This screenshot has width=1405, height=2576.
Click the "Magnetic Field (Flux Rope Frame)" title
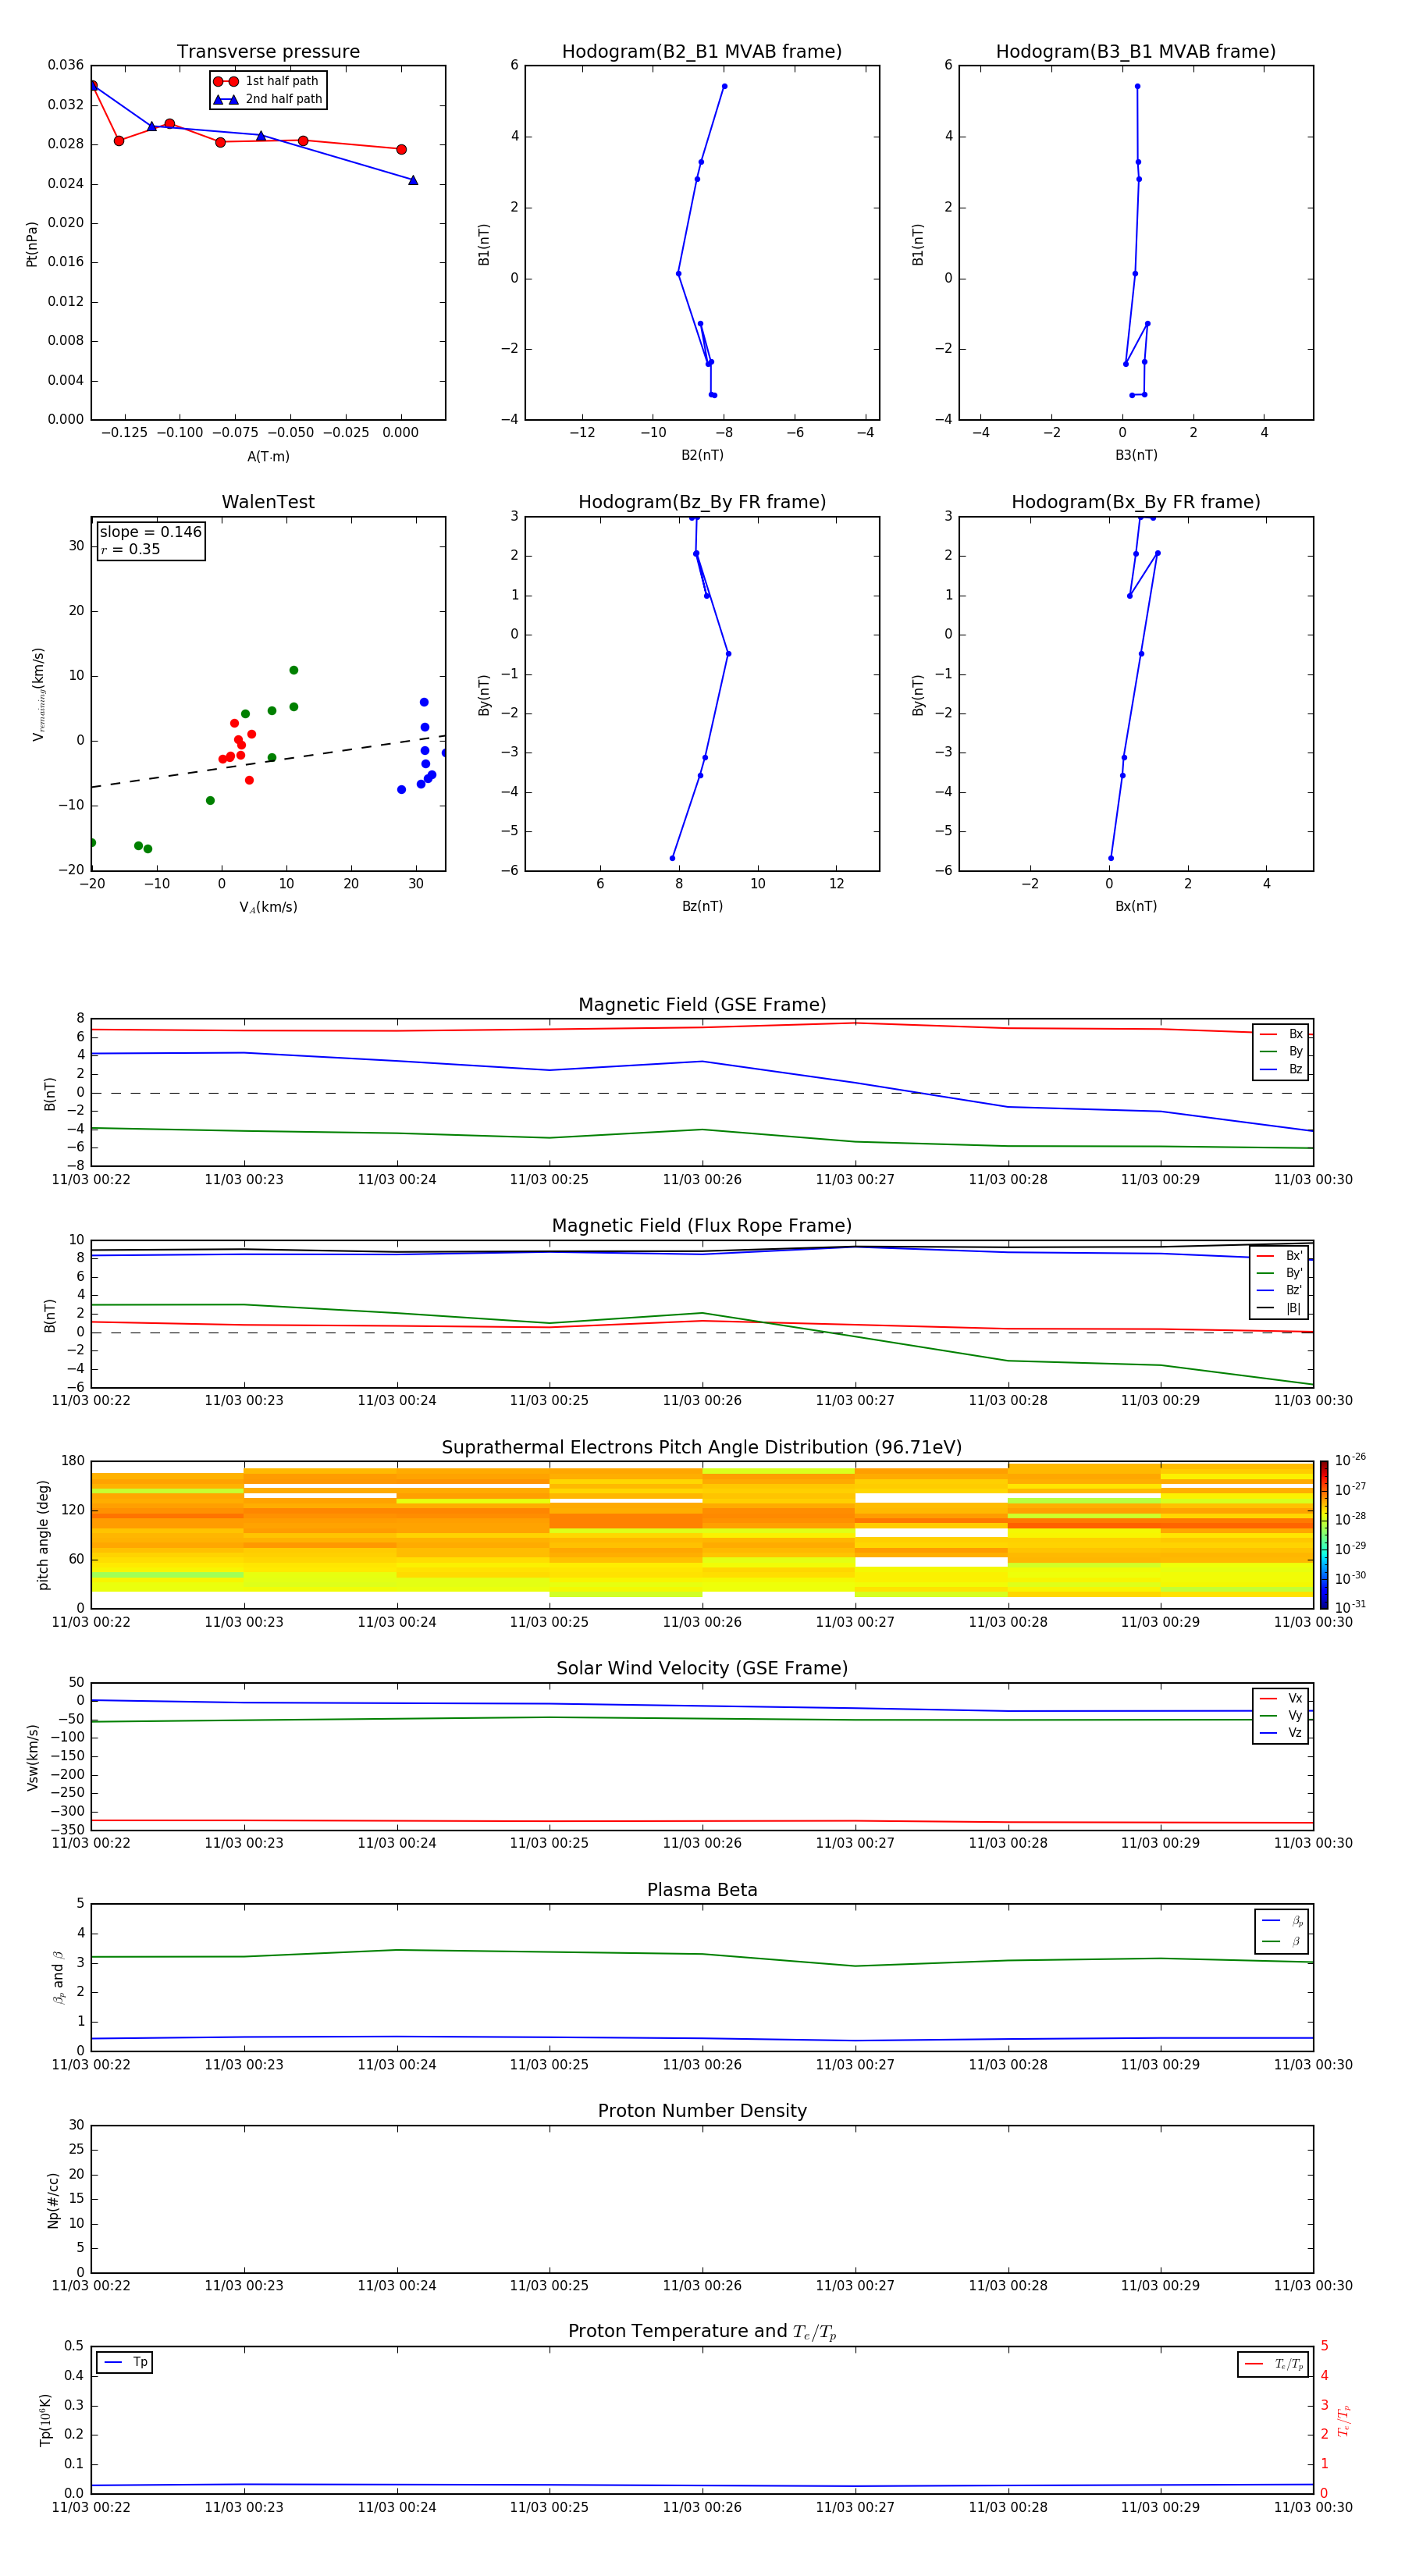[x=702, y=1226]
